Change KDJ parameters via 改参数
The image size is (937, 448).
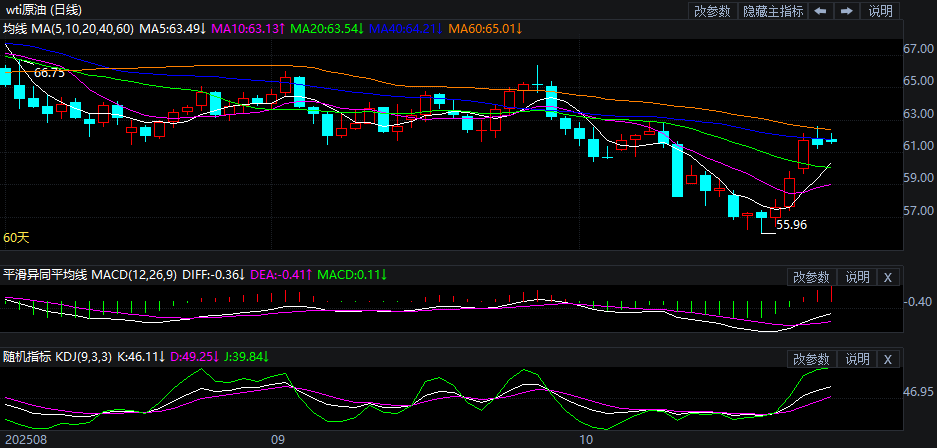tap(811, 359)
